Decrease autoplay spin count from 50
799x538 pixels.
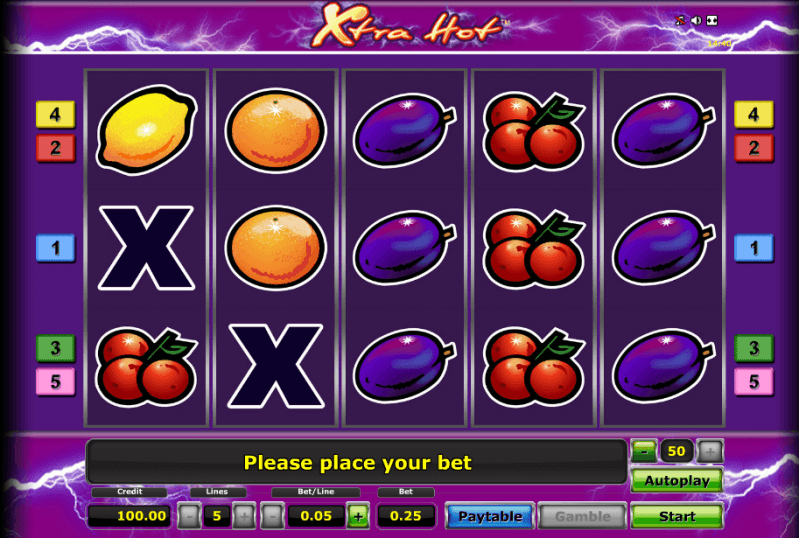(645, 451)
